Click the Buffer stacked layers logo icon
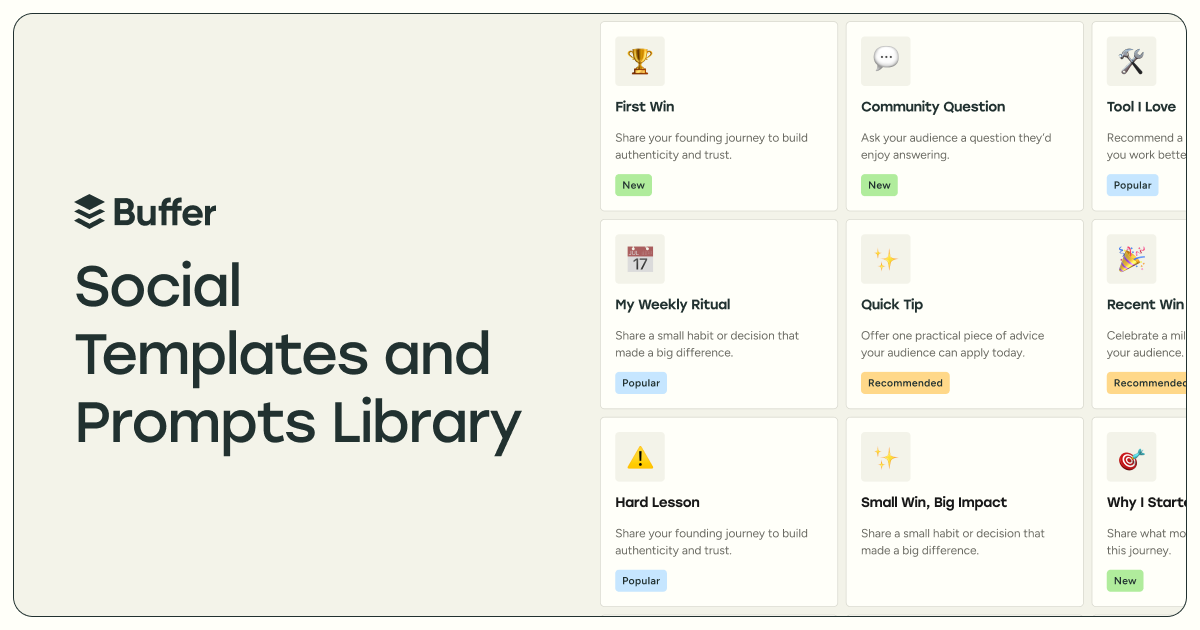The image size is (1200, 630). [x=90, y=212]
